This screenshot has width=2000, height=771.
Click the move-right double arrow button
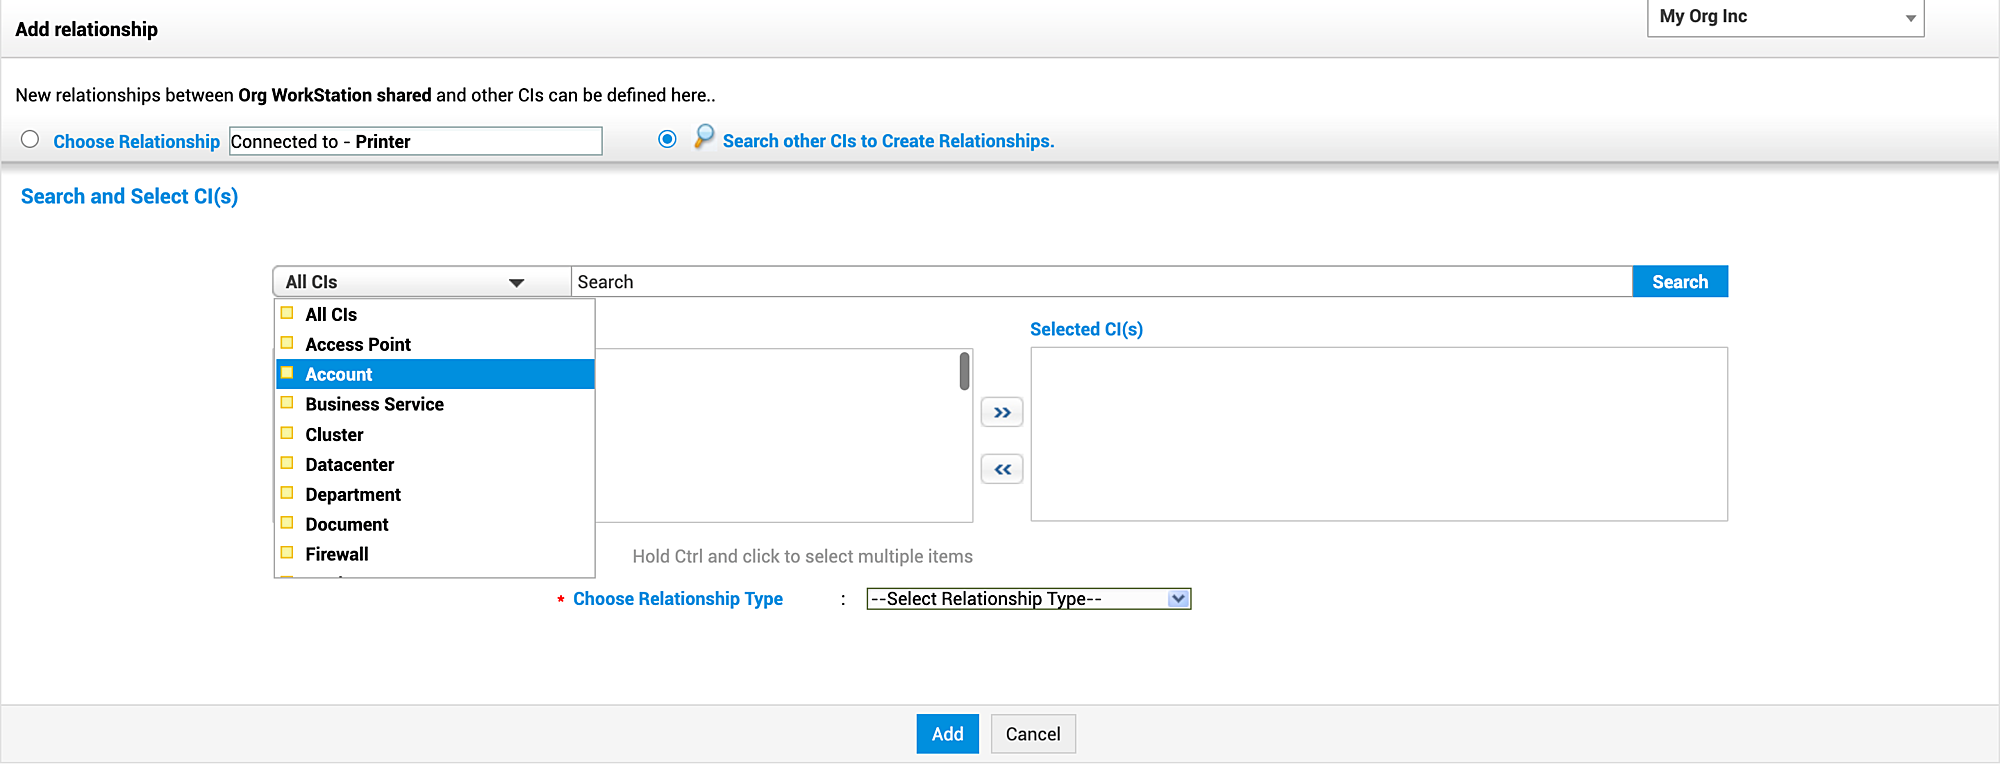[x=1002, y=412]
